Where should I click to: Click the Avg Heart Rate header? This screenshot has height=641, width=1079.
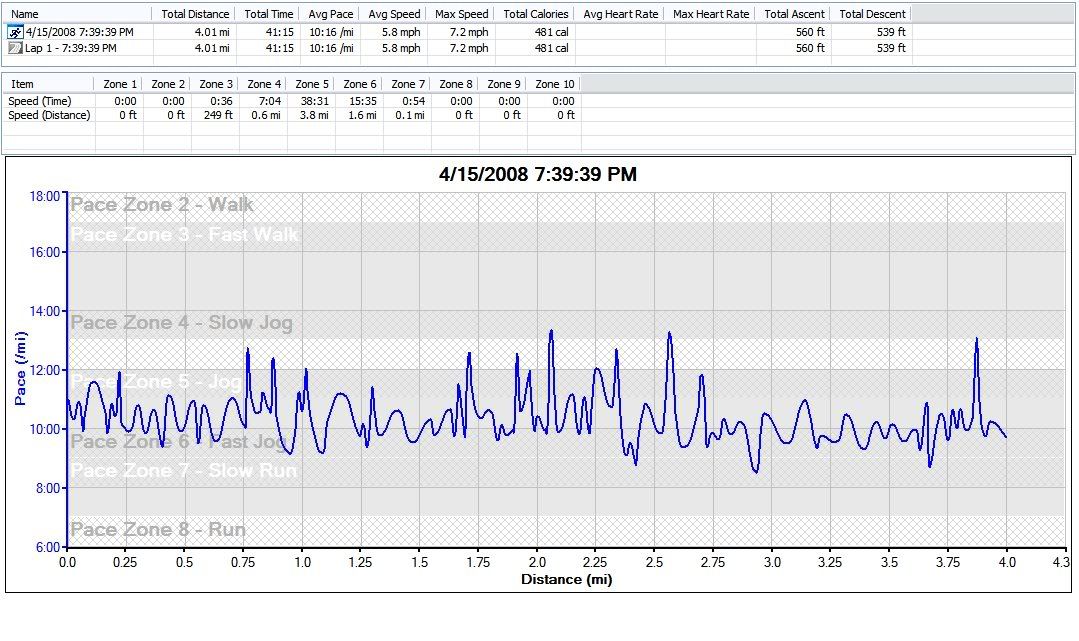pyautogui.click(x=620, y=14)
